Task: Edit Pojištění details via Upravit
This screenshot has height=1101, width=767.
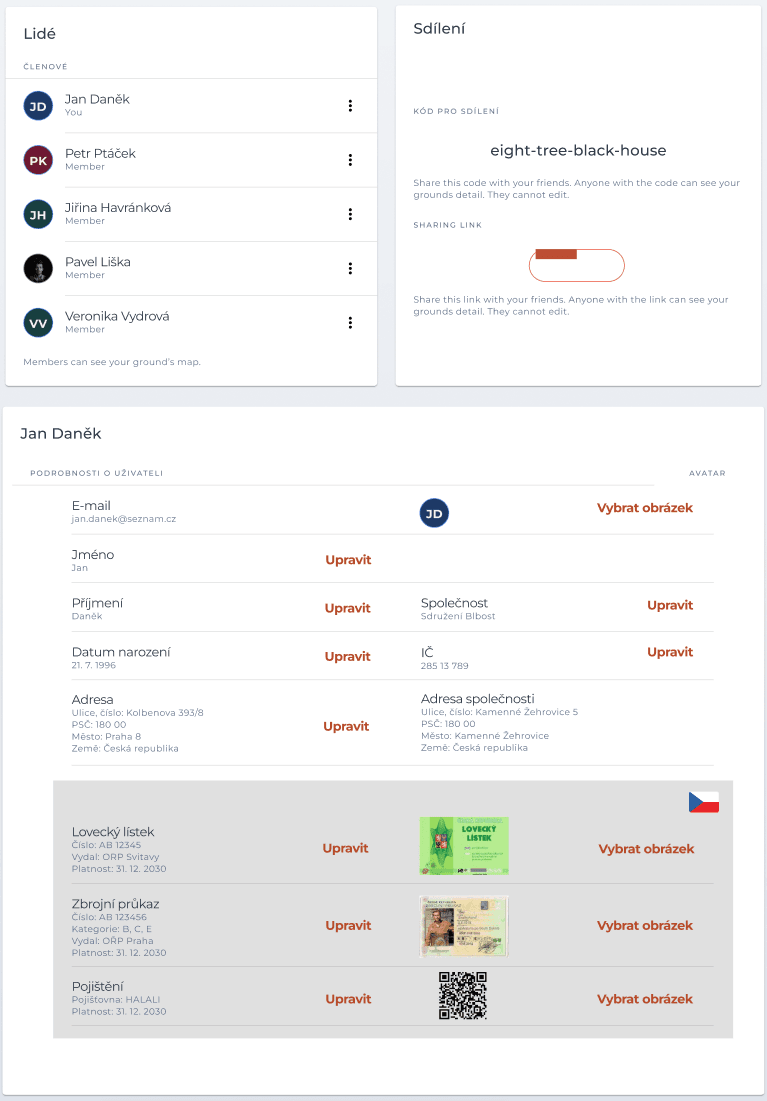Action: (x=348, y=999)
